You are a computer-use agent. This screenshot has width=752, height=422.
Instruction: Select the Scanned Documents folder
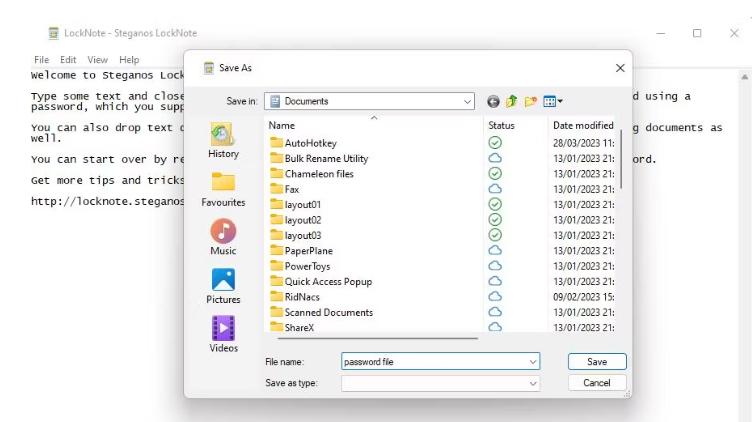(x=321, y=312)
